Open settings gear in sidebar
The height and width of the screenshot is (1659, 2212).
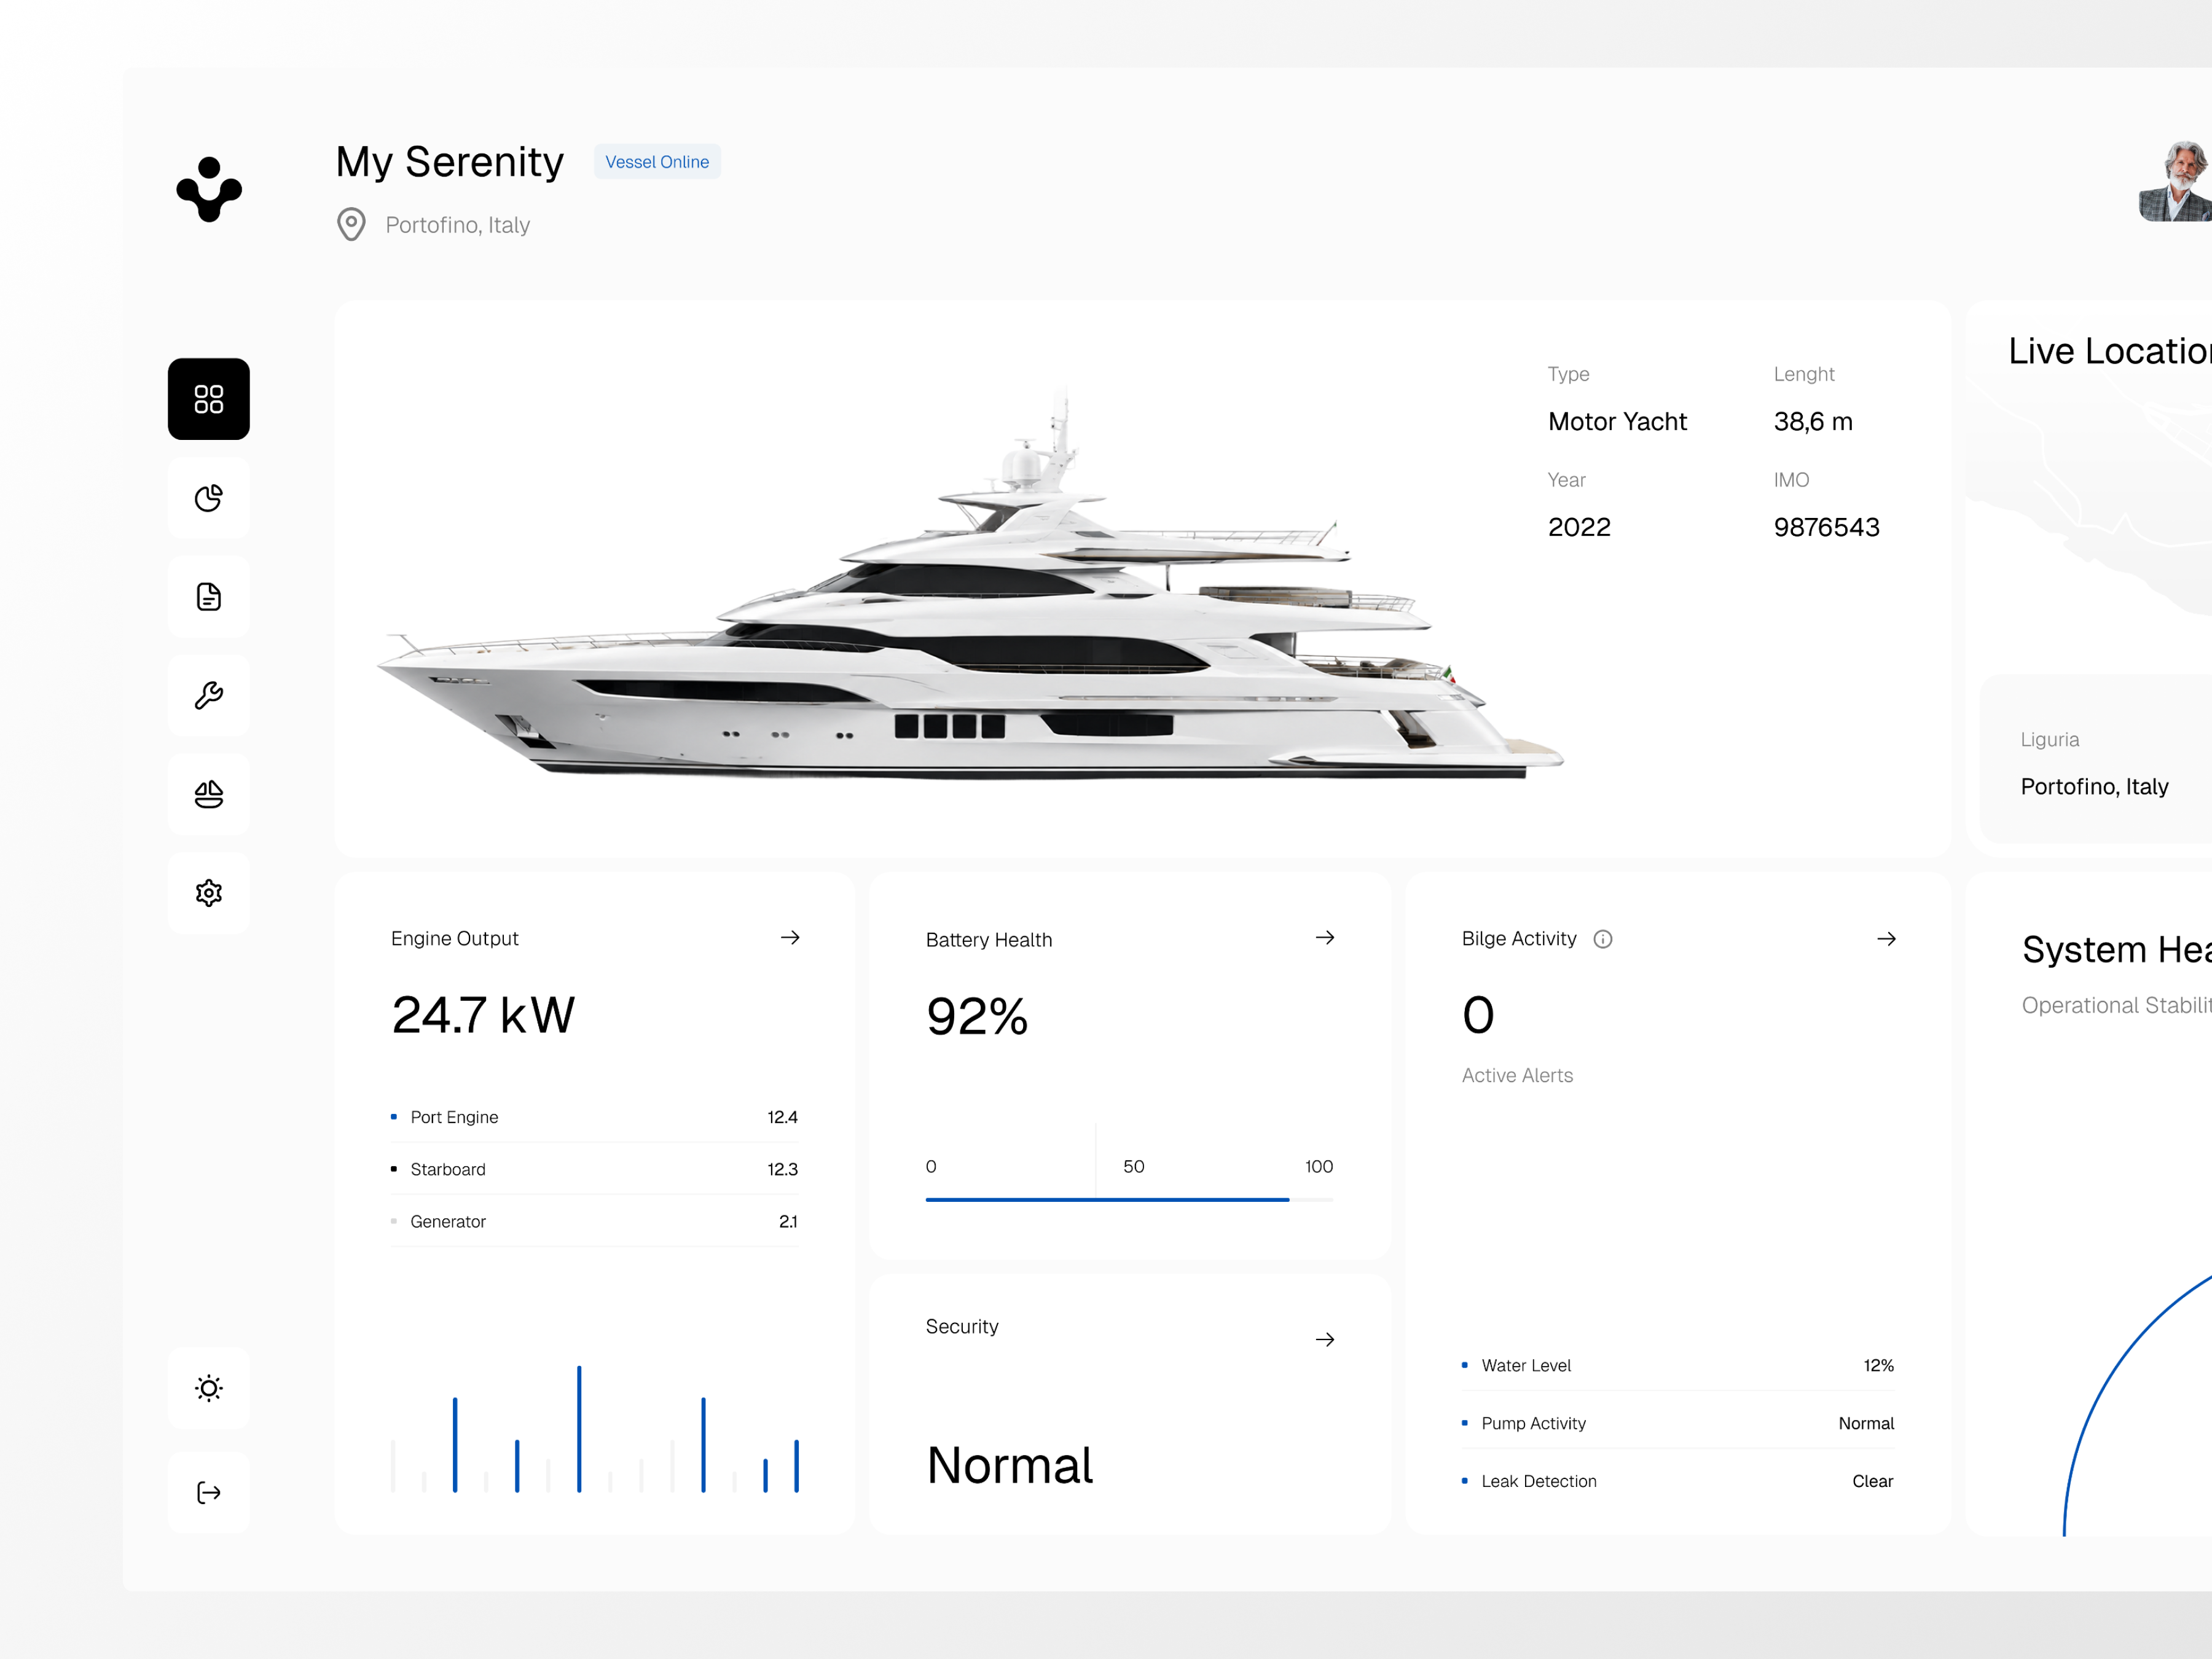point(208,893)
